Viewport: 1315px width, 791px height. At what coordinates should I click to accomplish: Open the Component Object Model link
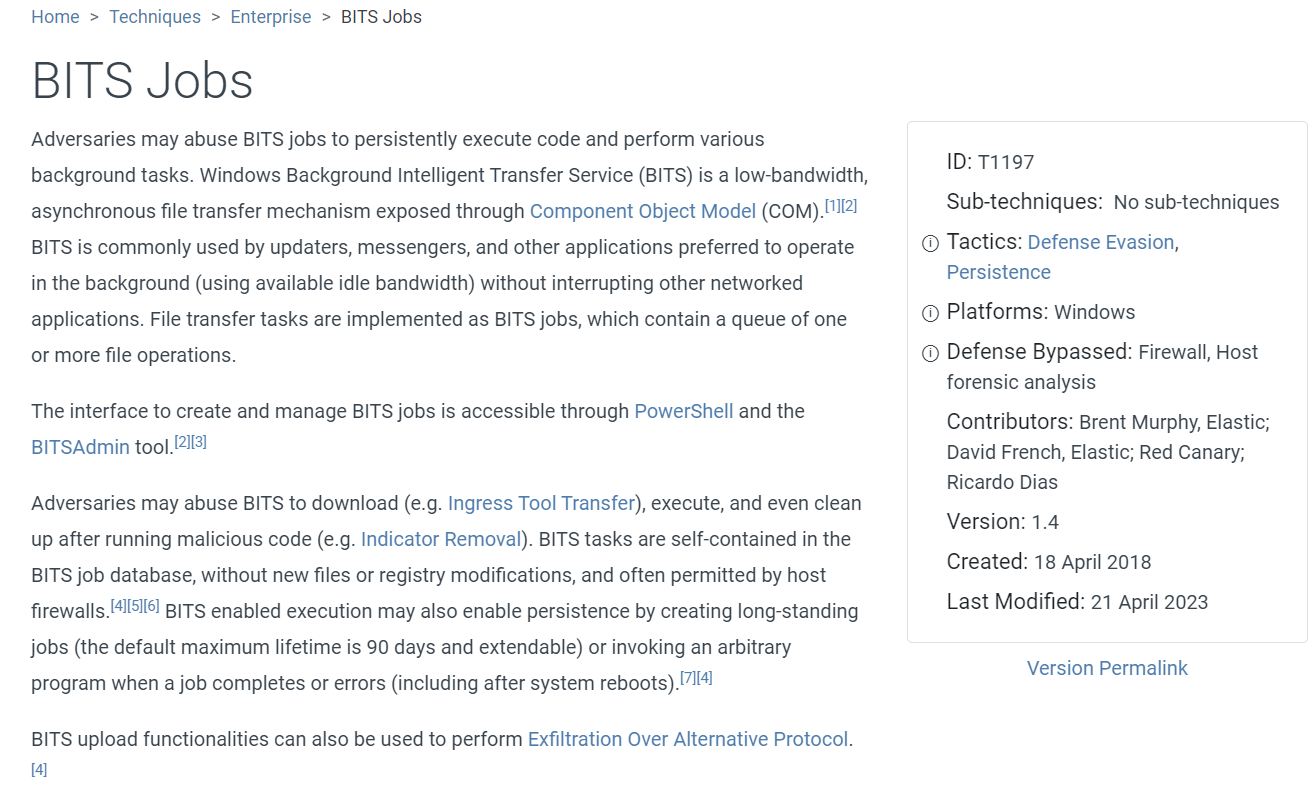tap(642, 211)
